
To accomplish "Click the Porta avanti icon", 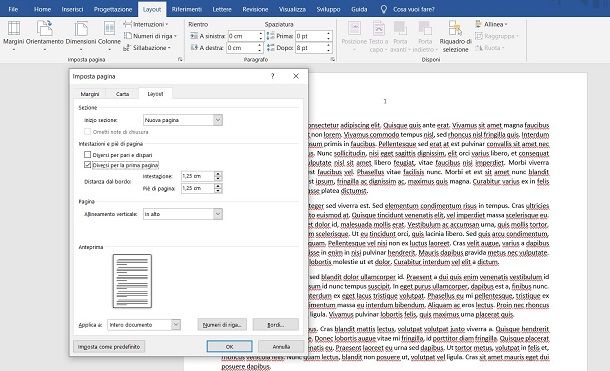I will [x=400, y=37].
